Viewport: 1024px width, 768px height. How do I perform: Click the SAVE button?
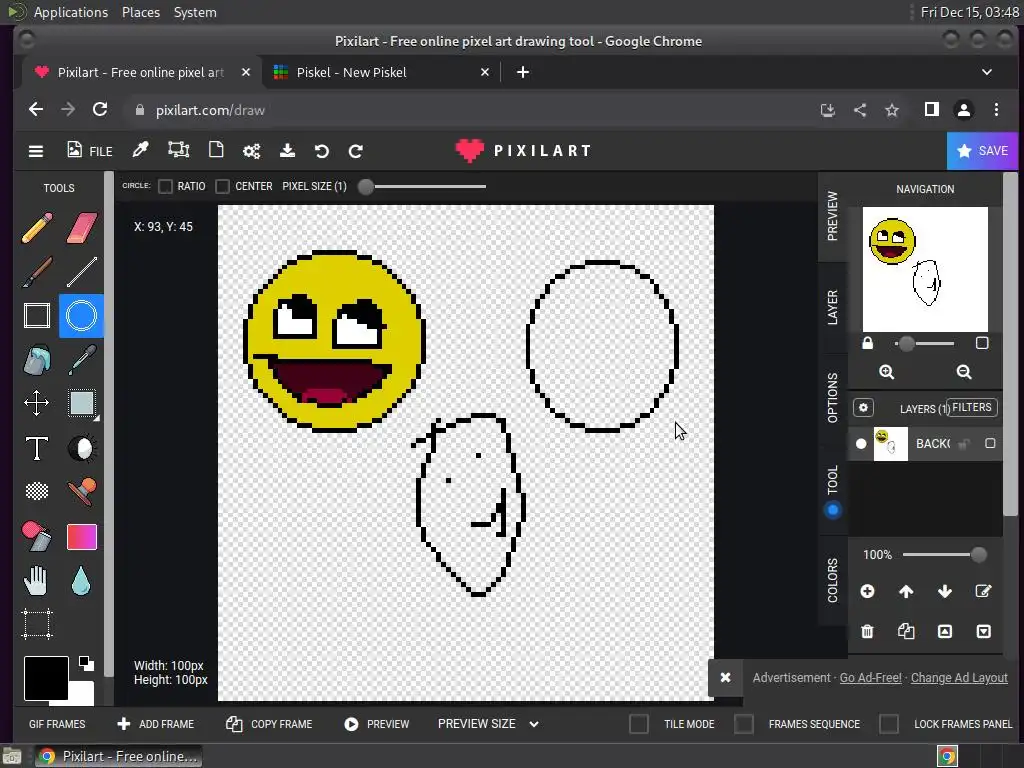click(x=982, y=151)
